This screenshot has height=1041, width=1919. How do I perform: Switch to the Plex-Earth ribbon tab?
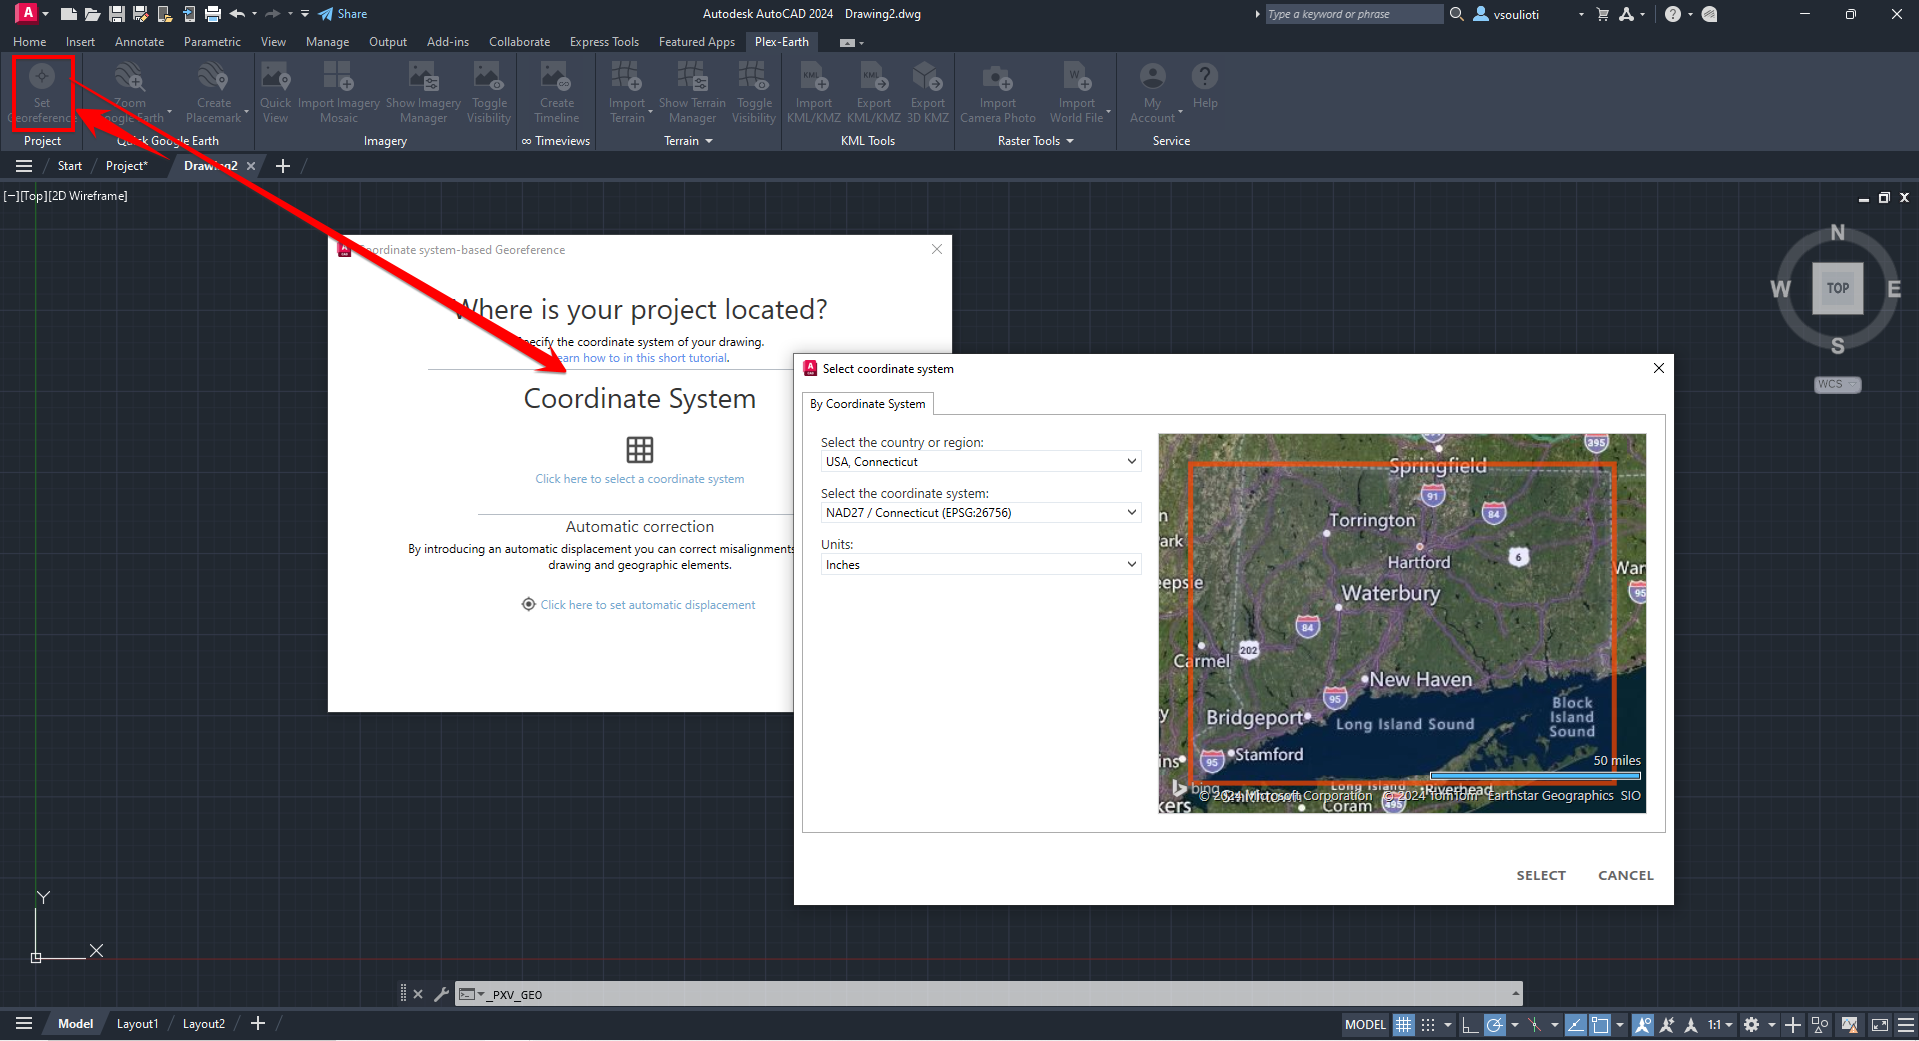(781, 41)
